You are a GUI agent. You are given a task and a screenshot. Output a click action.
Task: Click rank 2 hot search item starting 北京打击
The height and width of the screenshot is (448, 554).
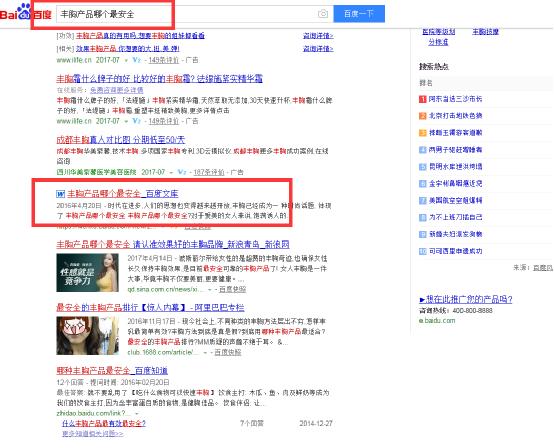point(455,116)
